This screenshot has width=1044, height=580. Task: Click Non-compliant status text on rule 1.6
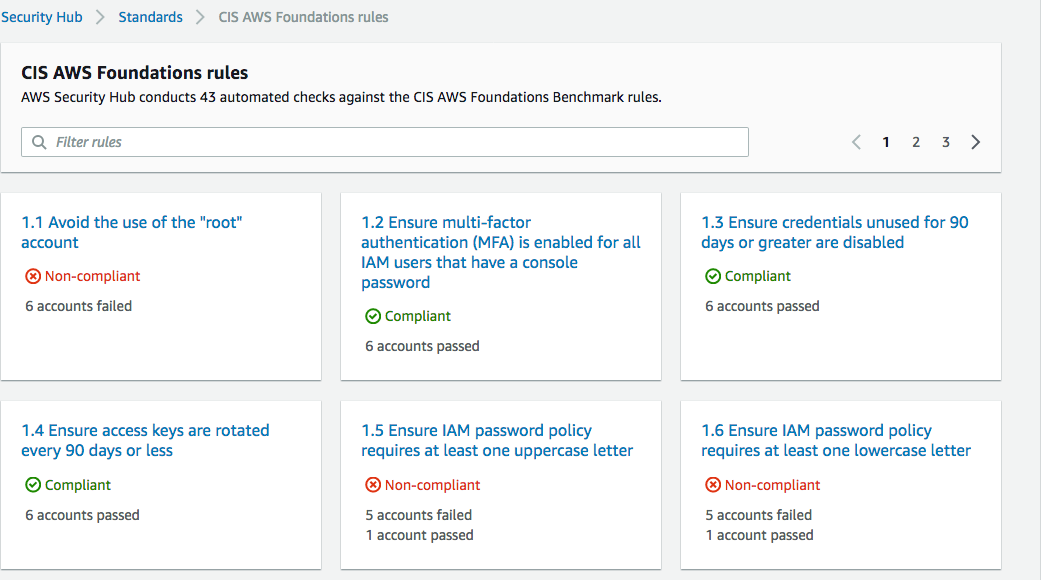[x=772, y=485]
